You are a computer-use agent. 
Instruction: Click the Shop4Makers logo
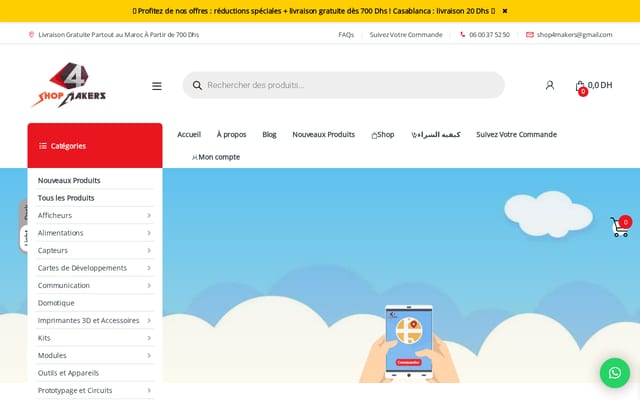coord(69,85)
